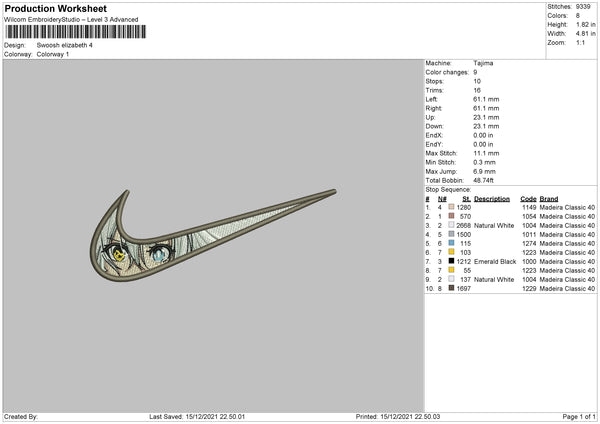Image resolution: width=600 pixels, height=424 pixels.
Task: Click the 'N#' column header
Action: [x=442, y=199]
